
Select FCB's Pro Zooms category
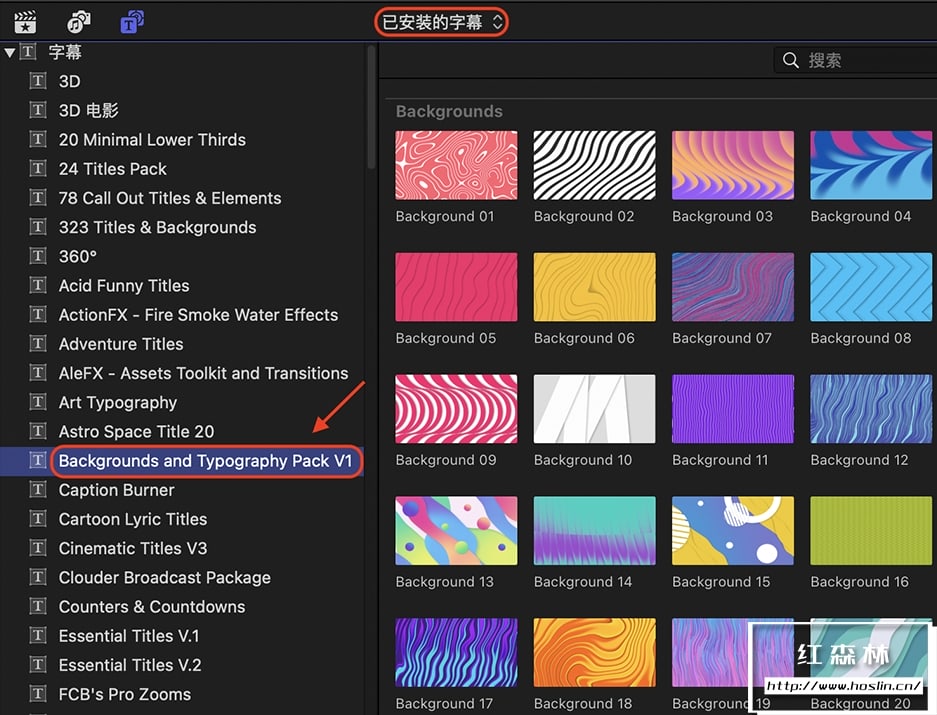coord(125,695)
